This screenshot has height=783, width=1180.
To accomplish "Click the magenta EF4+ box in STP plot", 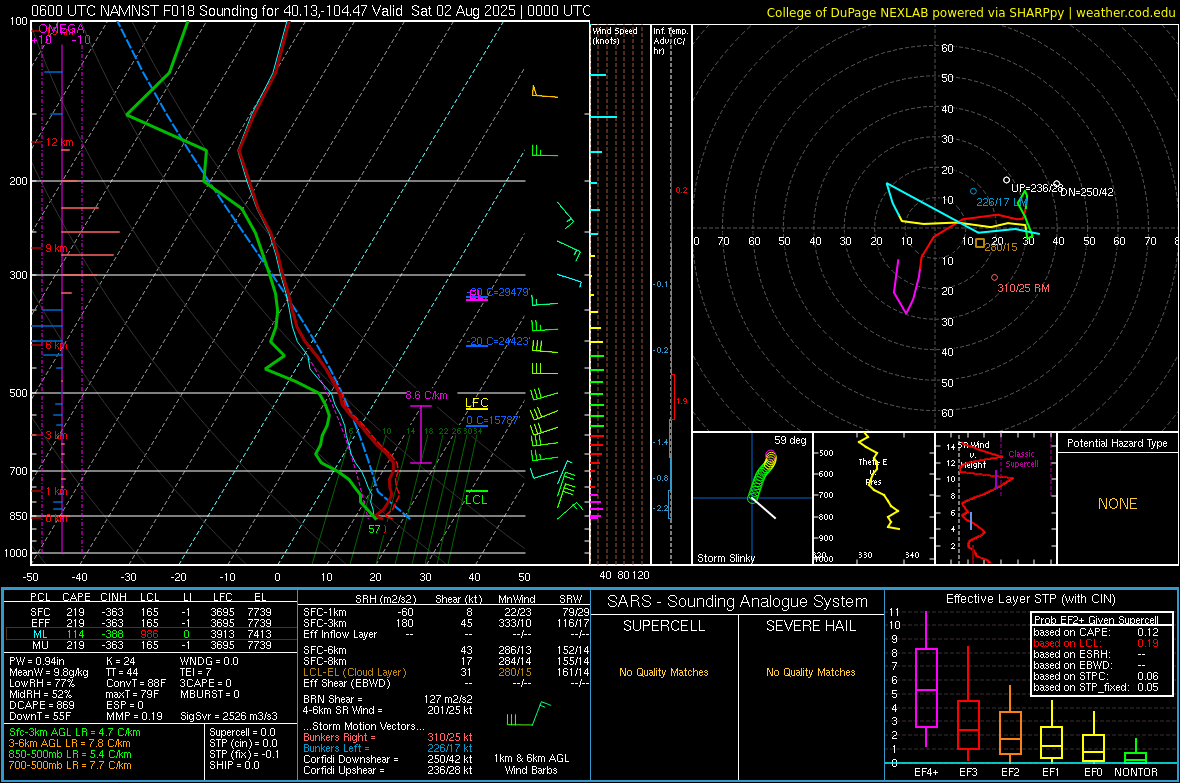I will pyautogui.click(x=926, y=687).
